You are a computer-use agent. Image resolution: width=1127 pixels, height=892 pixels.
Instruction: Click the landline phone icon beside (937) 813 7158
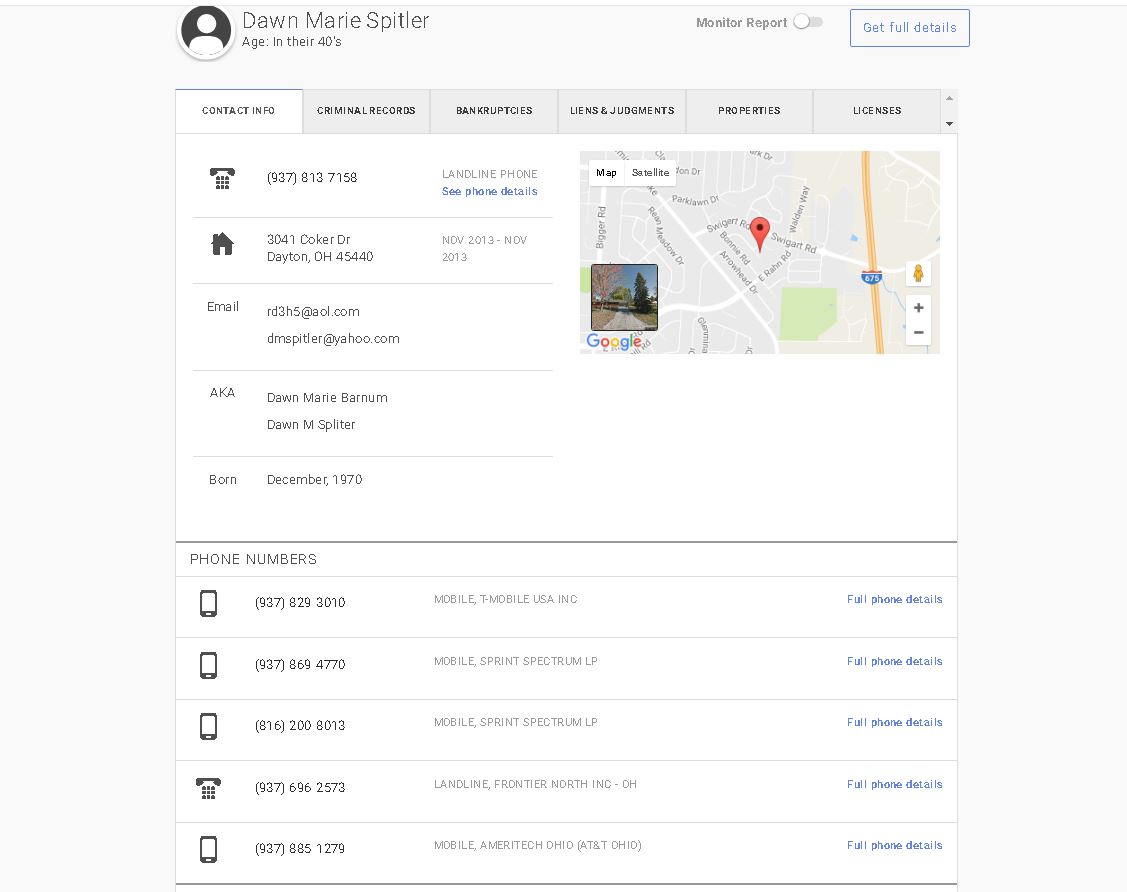coord(222,178)
